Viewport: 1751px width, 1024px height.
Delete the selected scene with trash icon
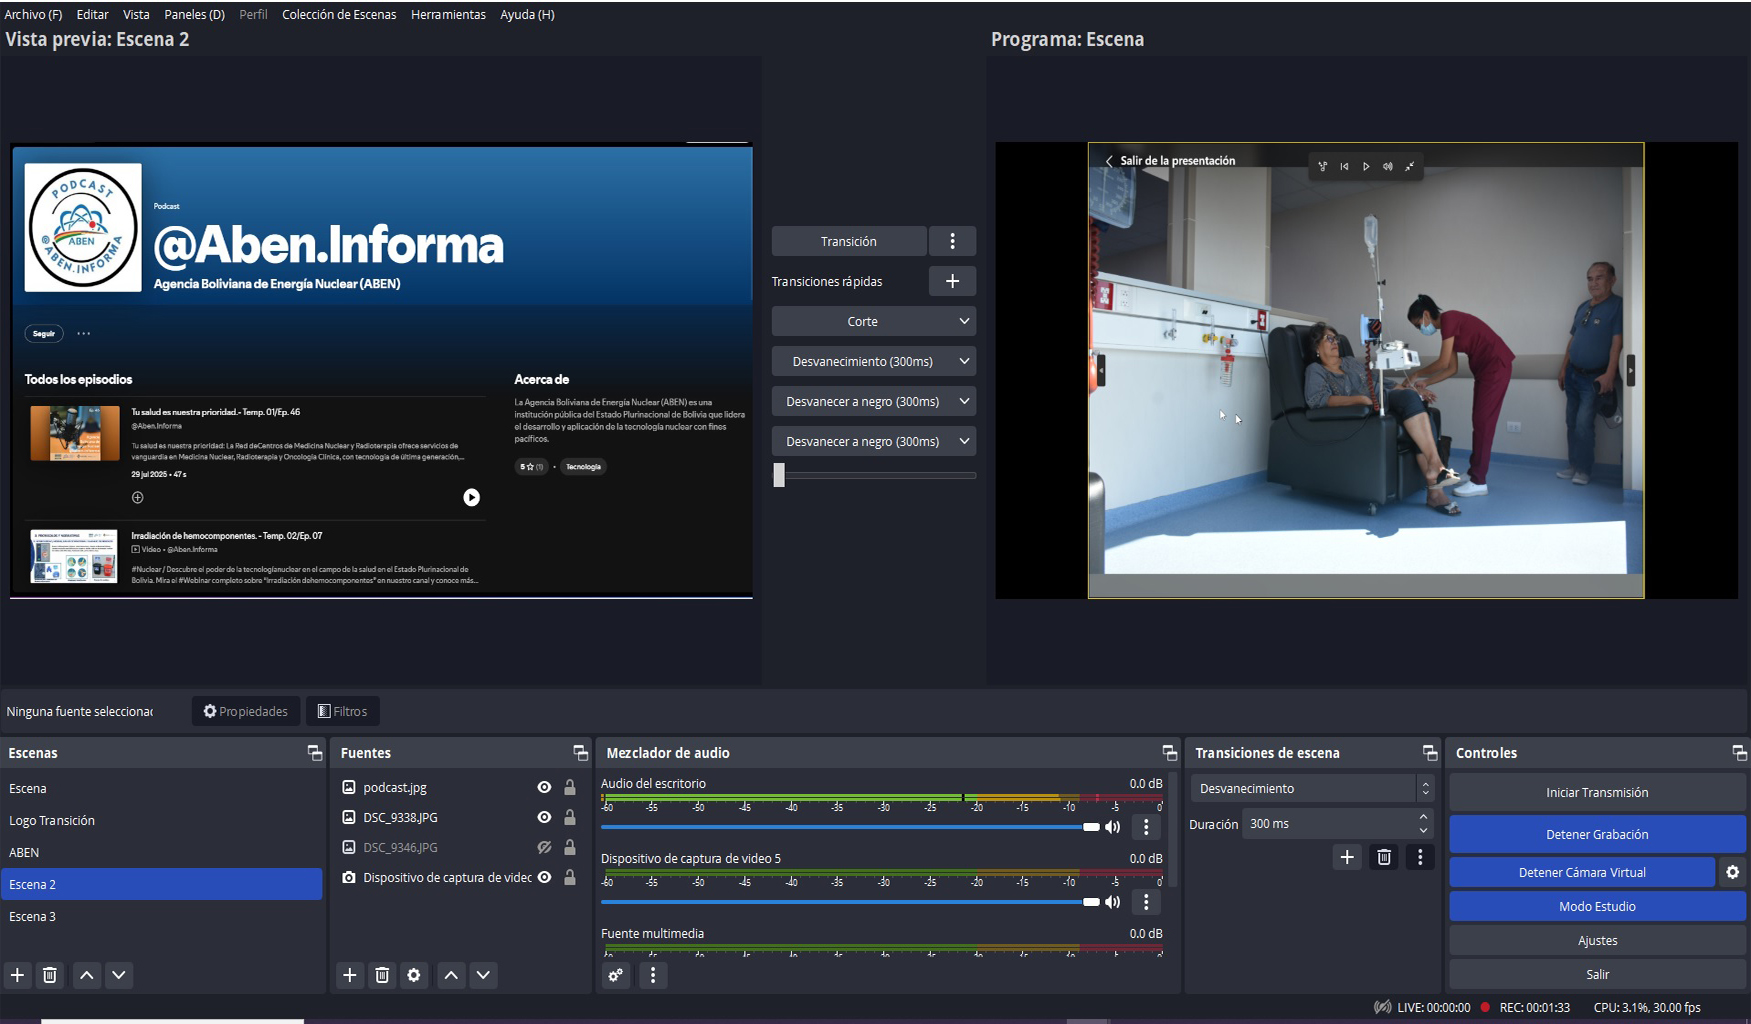coord(50,975)
